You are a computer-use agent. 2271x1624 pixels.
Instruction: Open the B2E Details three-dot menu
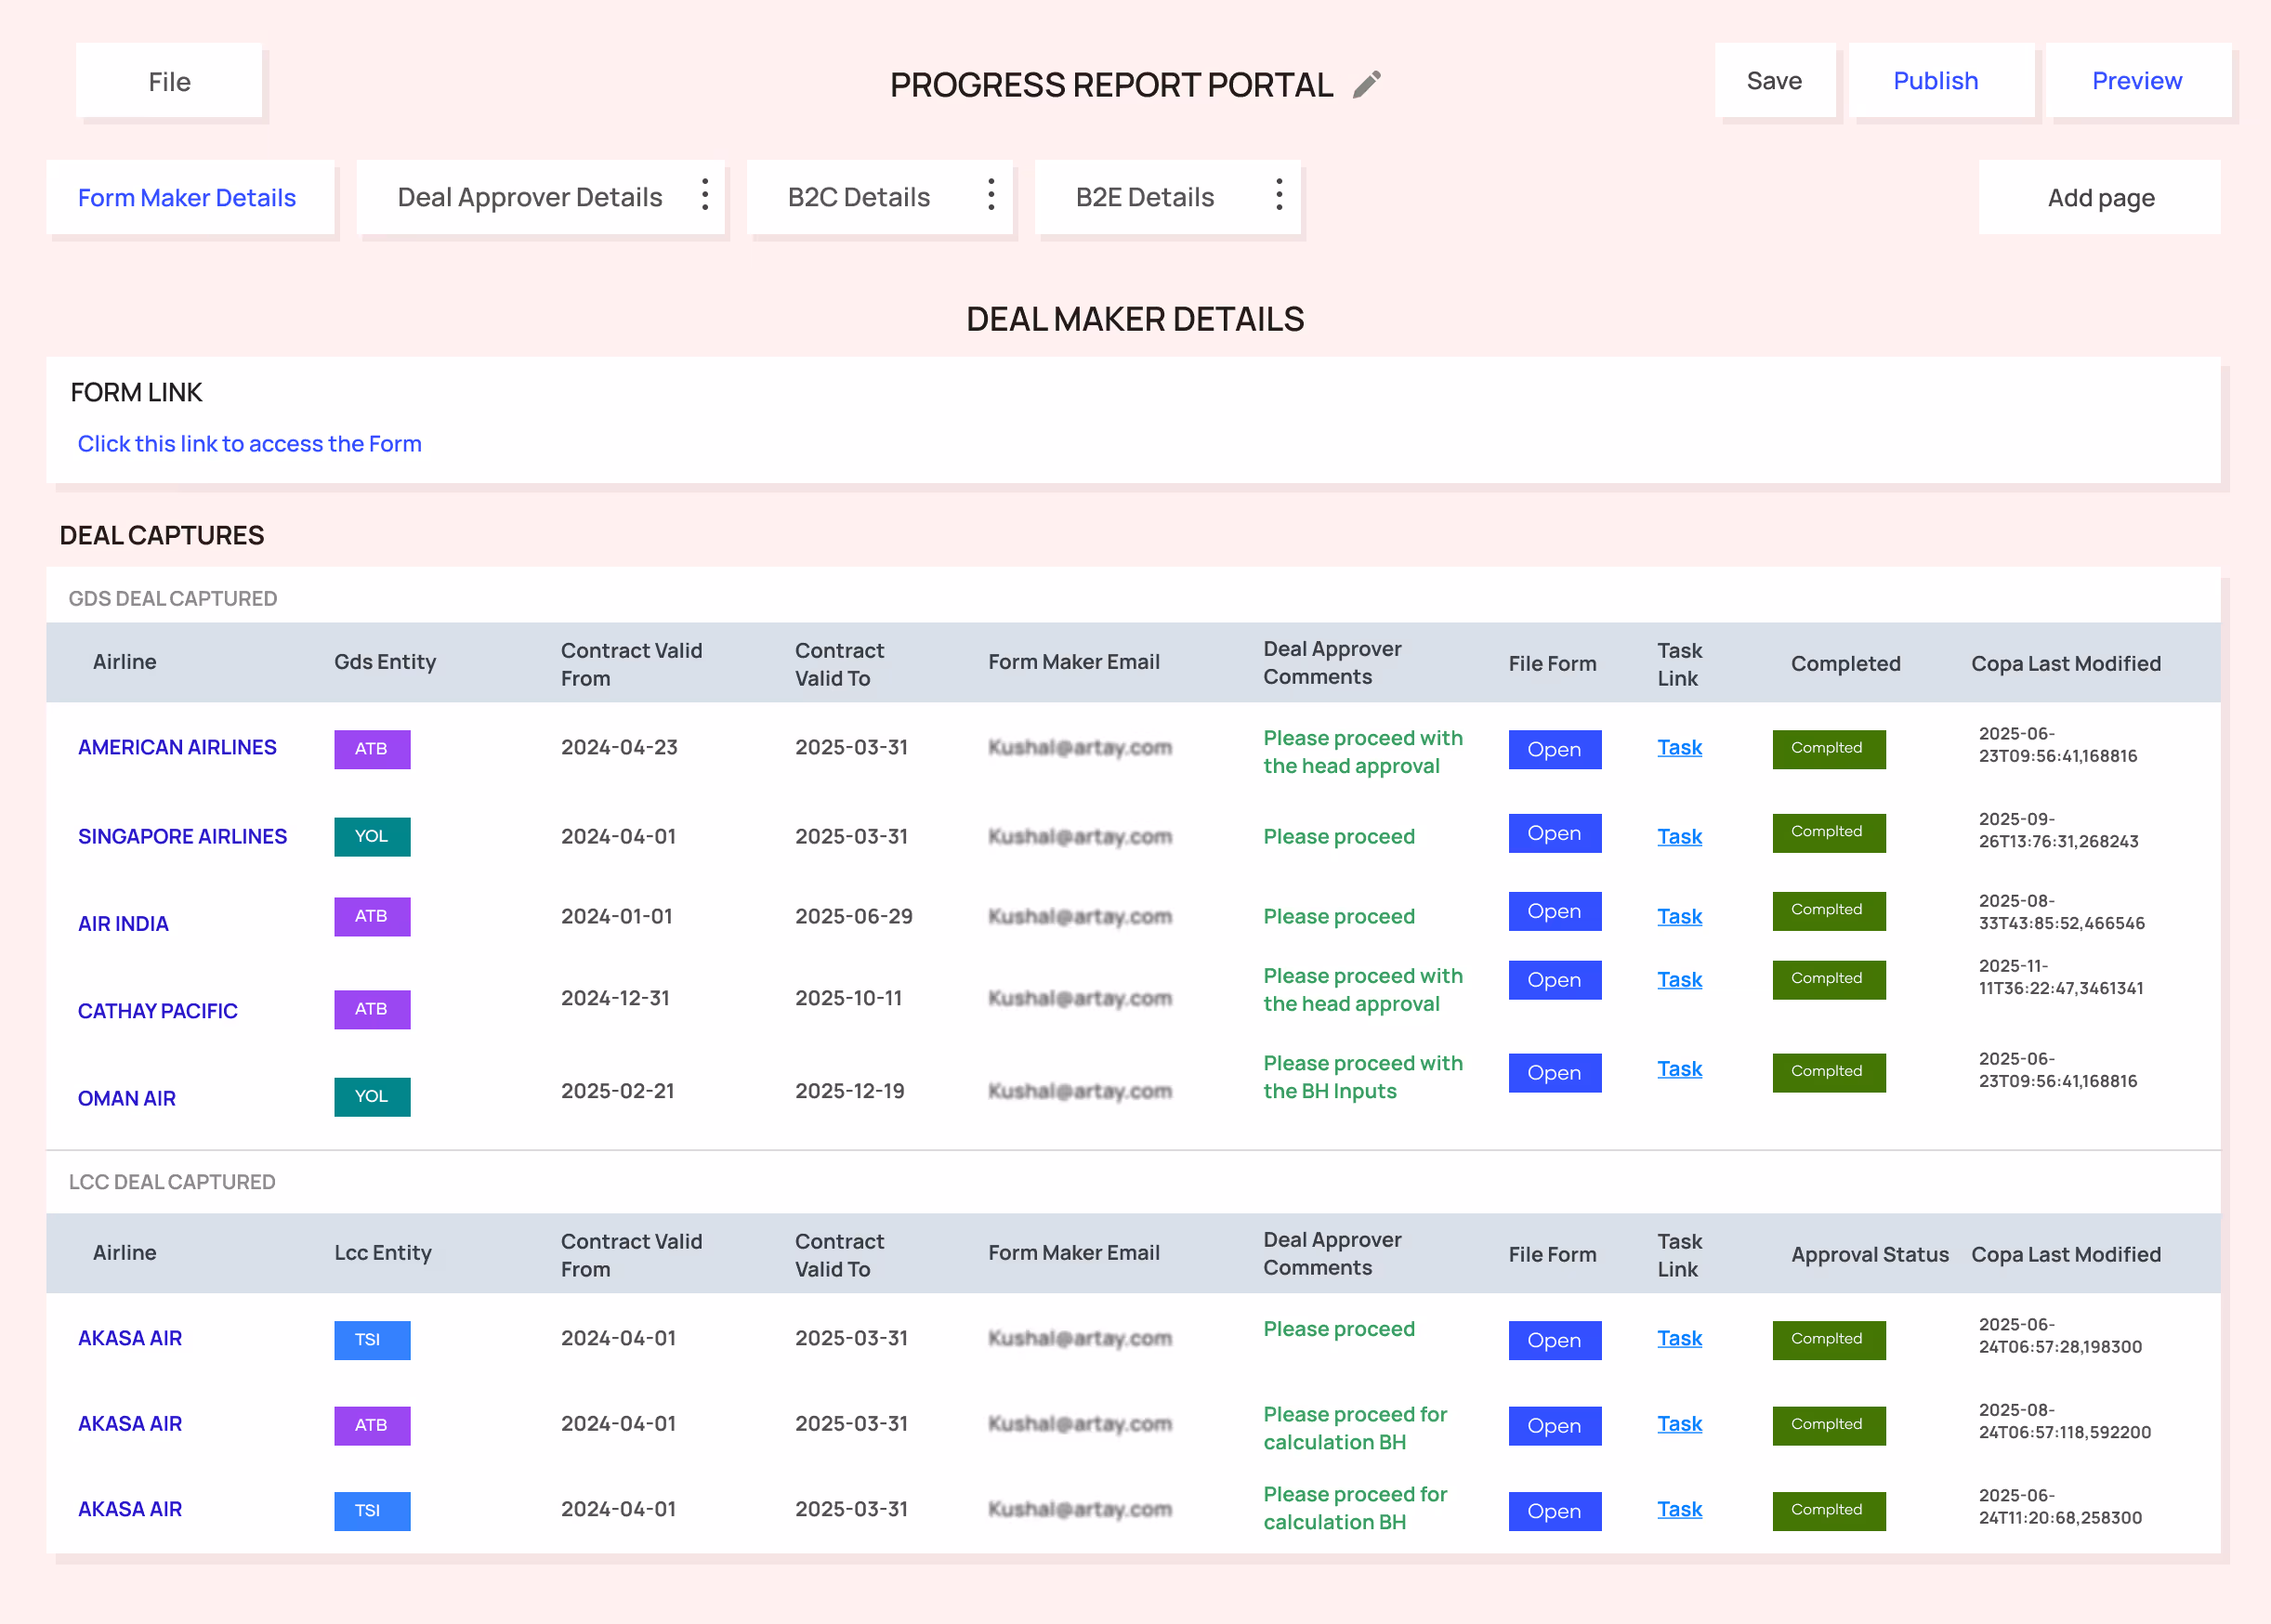coord(1278,195)
